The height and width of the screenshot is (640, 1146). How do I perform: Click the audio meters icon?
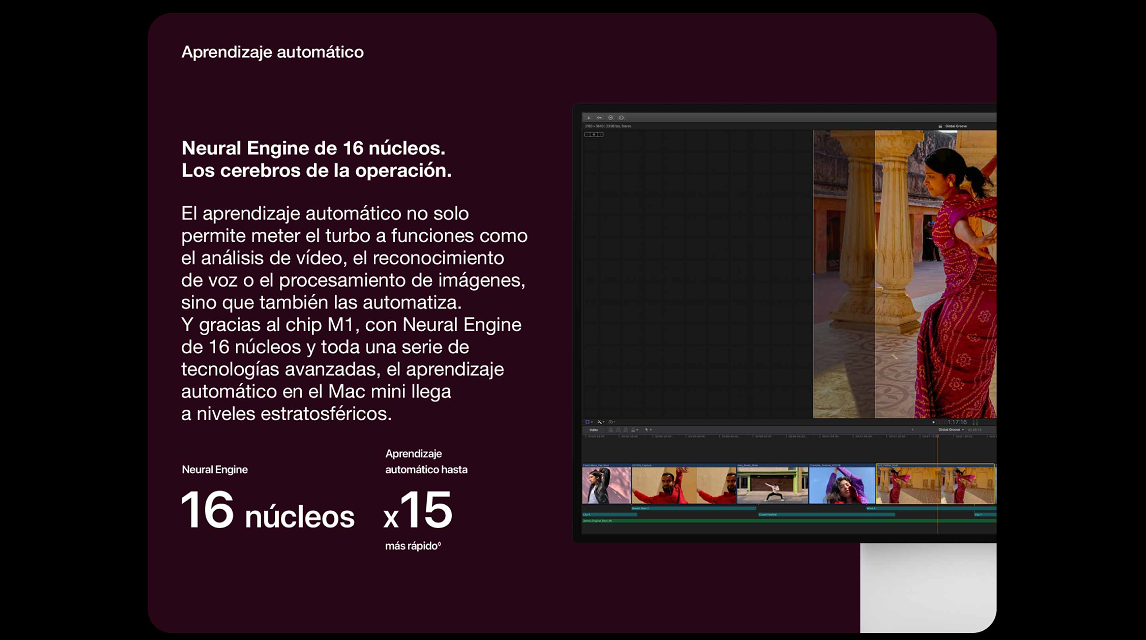[x=976, y=422]
